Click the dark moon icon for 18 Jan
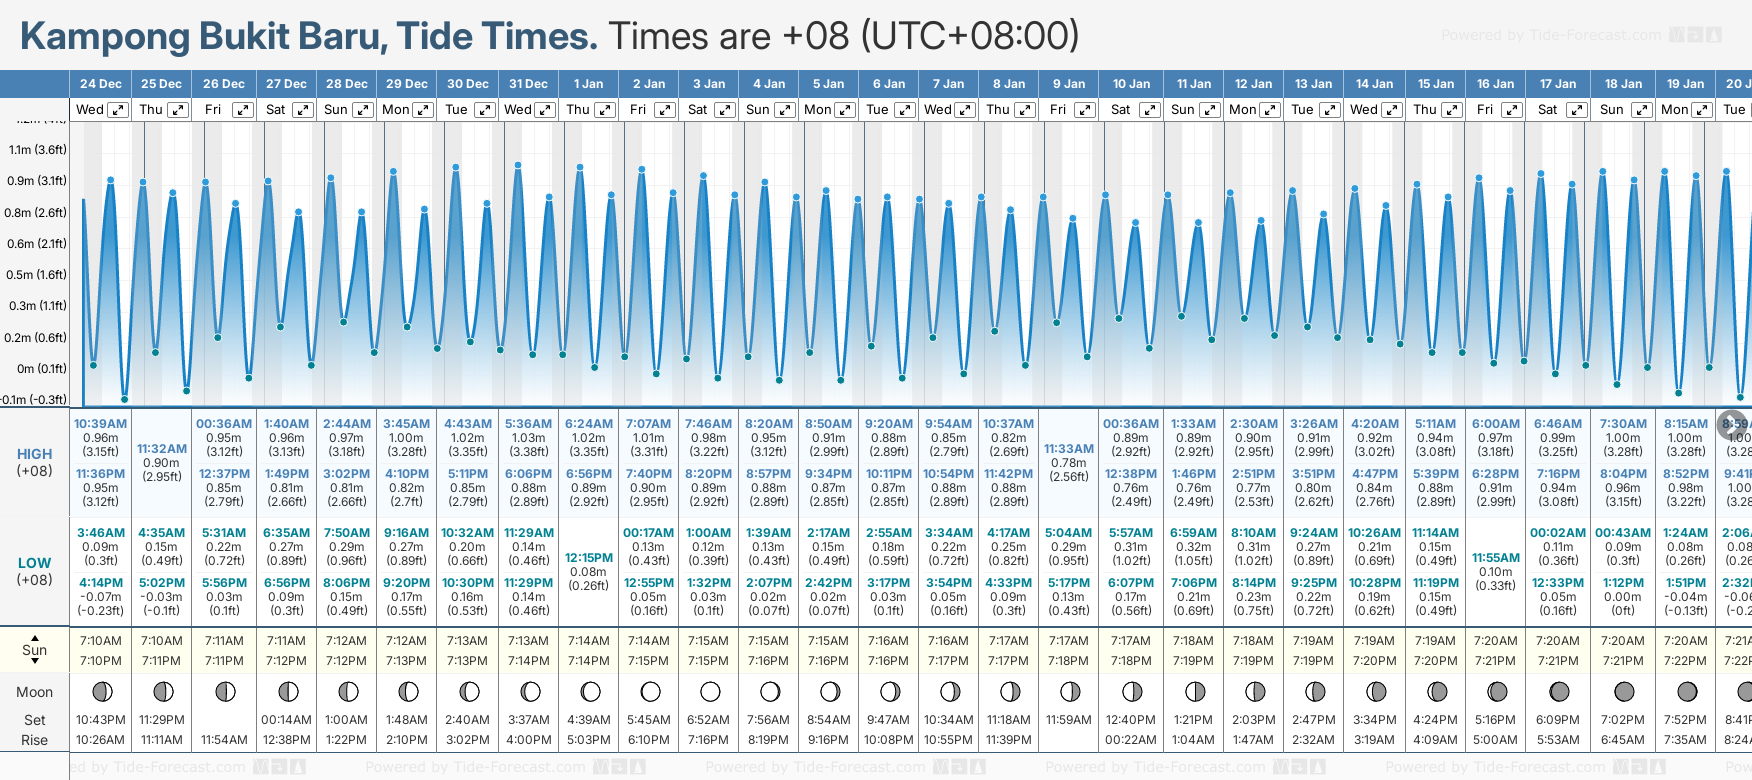1752x780 pixels. pyautogui.click(x=1624, y=691)
